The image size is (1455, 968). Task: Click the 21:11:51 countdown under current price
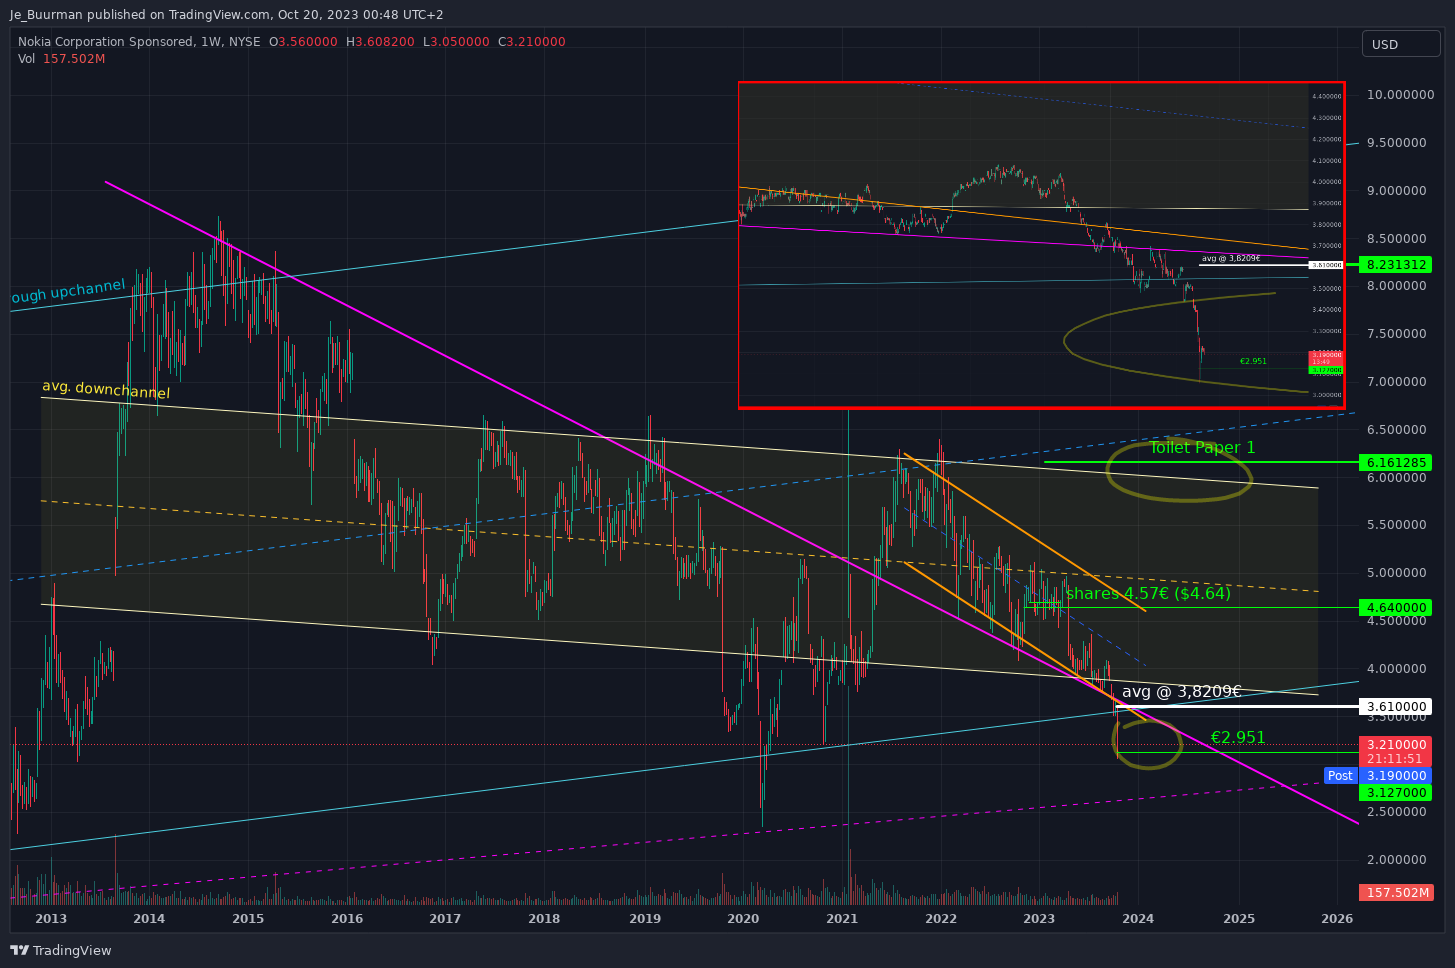[x=1395, y=759]
